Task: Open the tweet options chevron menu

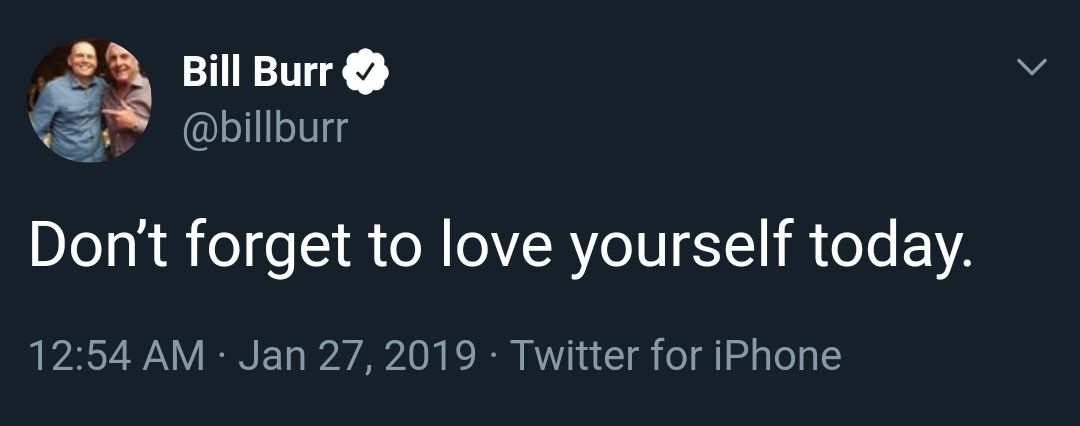Action: click(x=1031, y=68)
